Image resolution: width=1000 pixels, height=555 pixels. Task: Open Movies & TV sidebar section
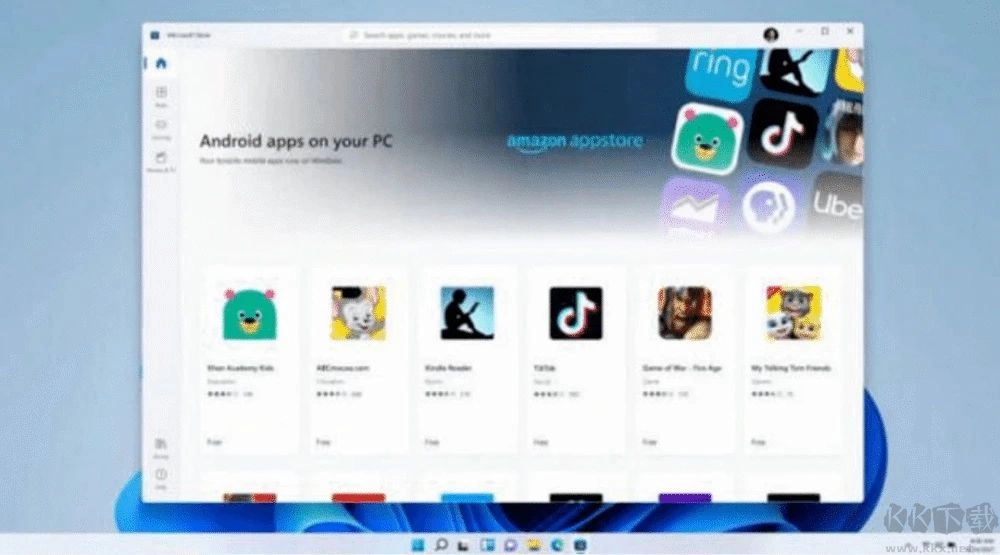161,160
